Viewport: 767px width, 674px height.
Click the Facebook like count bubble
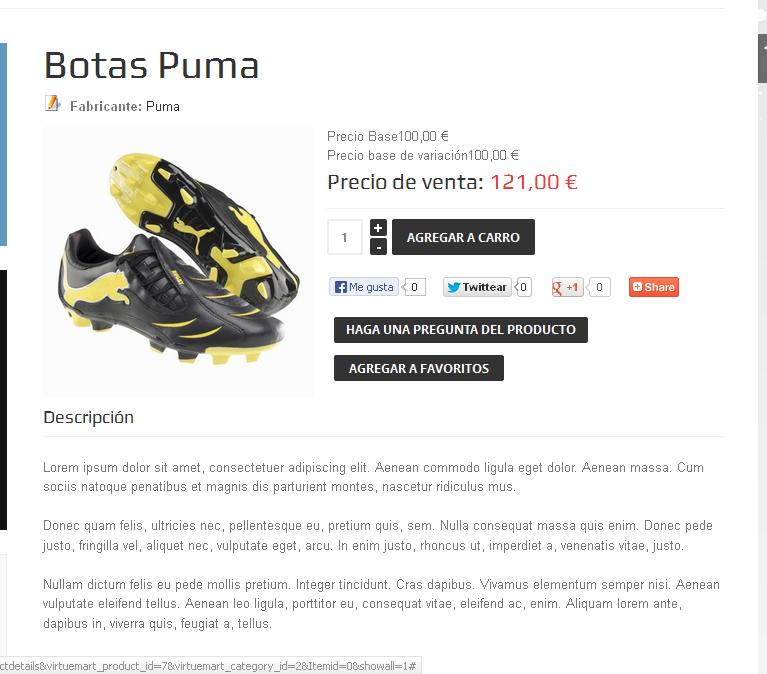414,287
